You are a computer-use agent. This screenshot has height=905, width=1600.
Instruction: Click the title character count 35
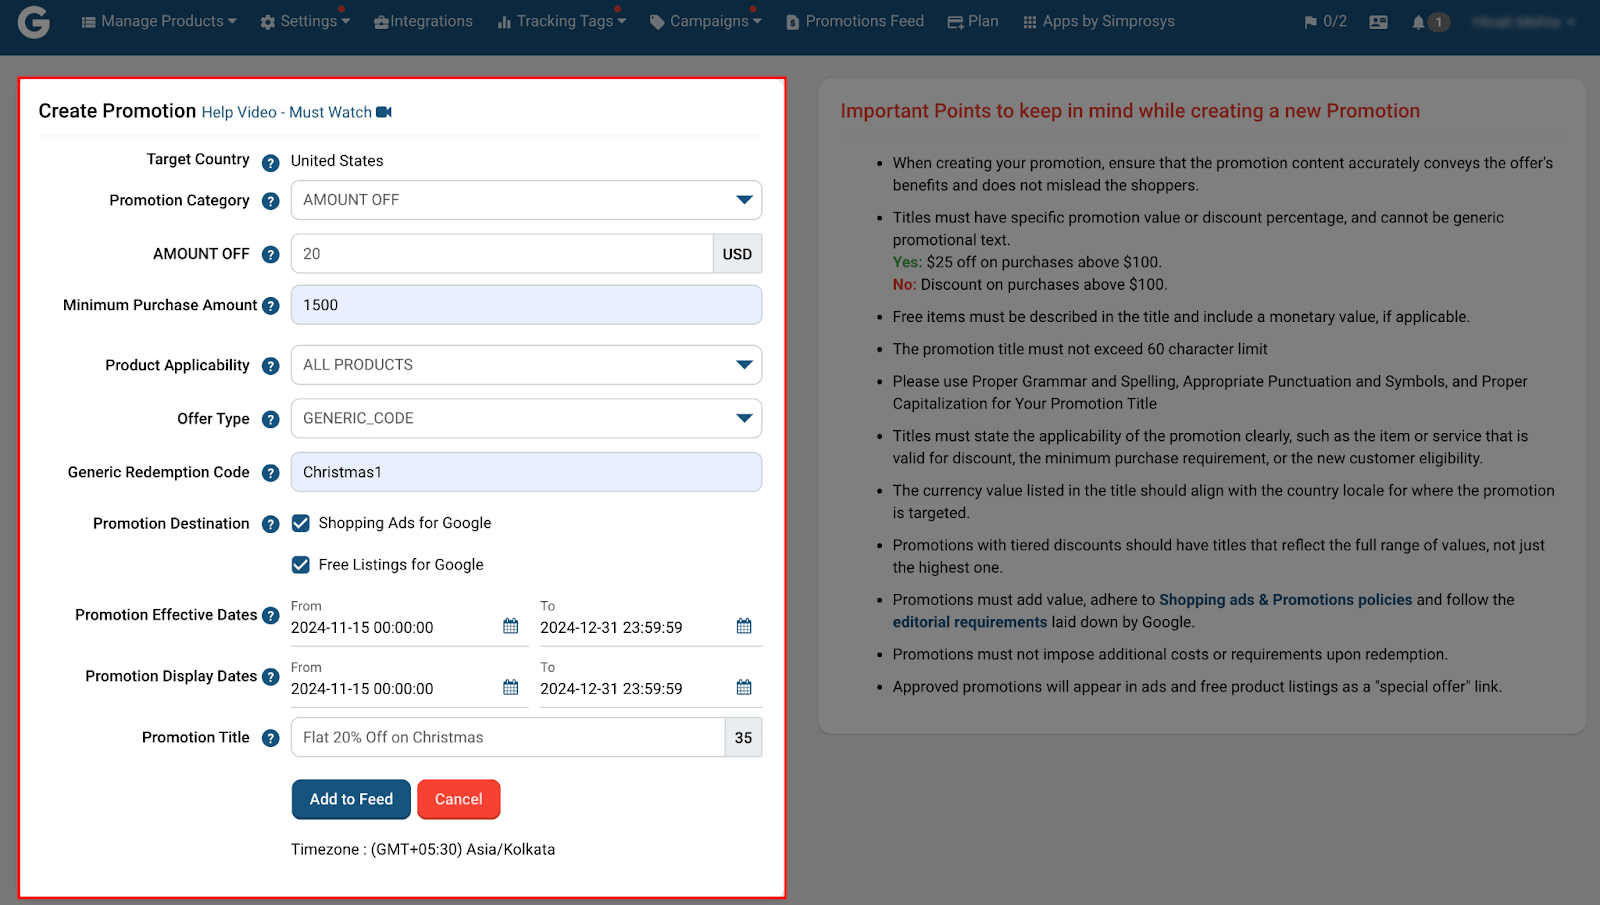pyautogui.click(x=743, y=737)
